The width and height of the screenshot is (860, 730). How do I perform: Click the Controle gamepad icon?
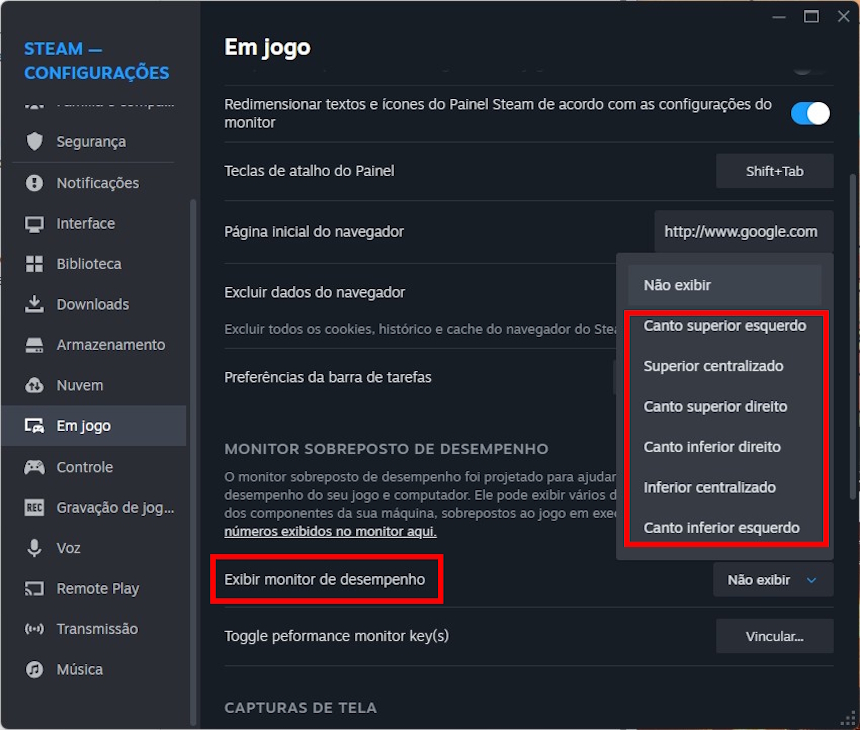[36, 466]
